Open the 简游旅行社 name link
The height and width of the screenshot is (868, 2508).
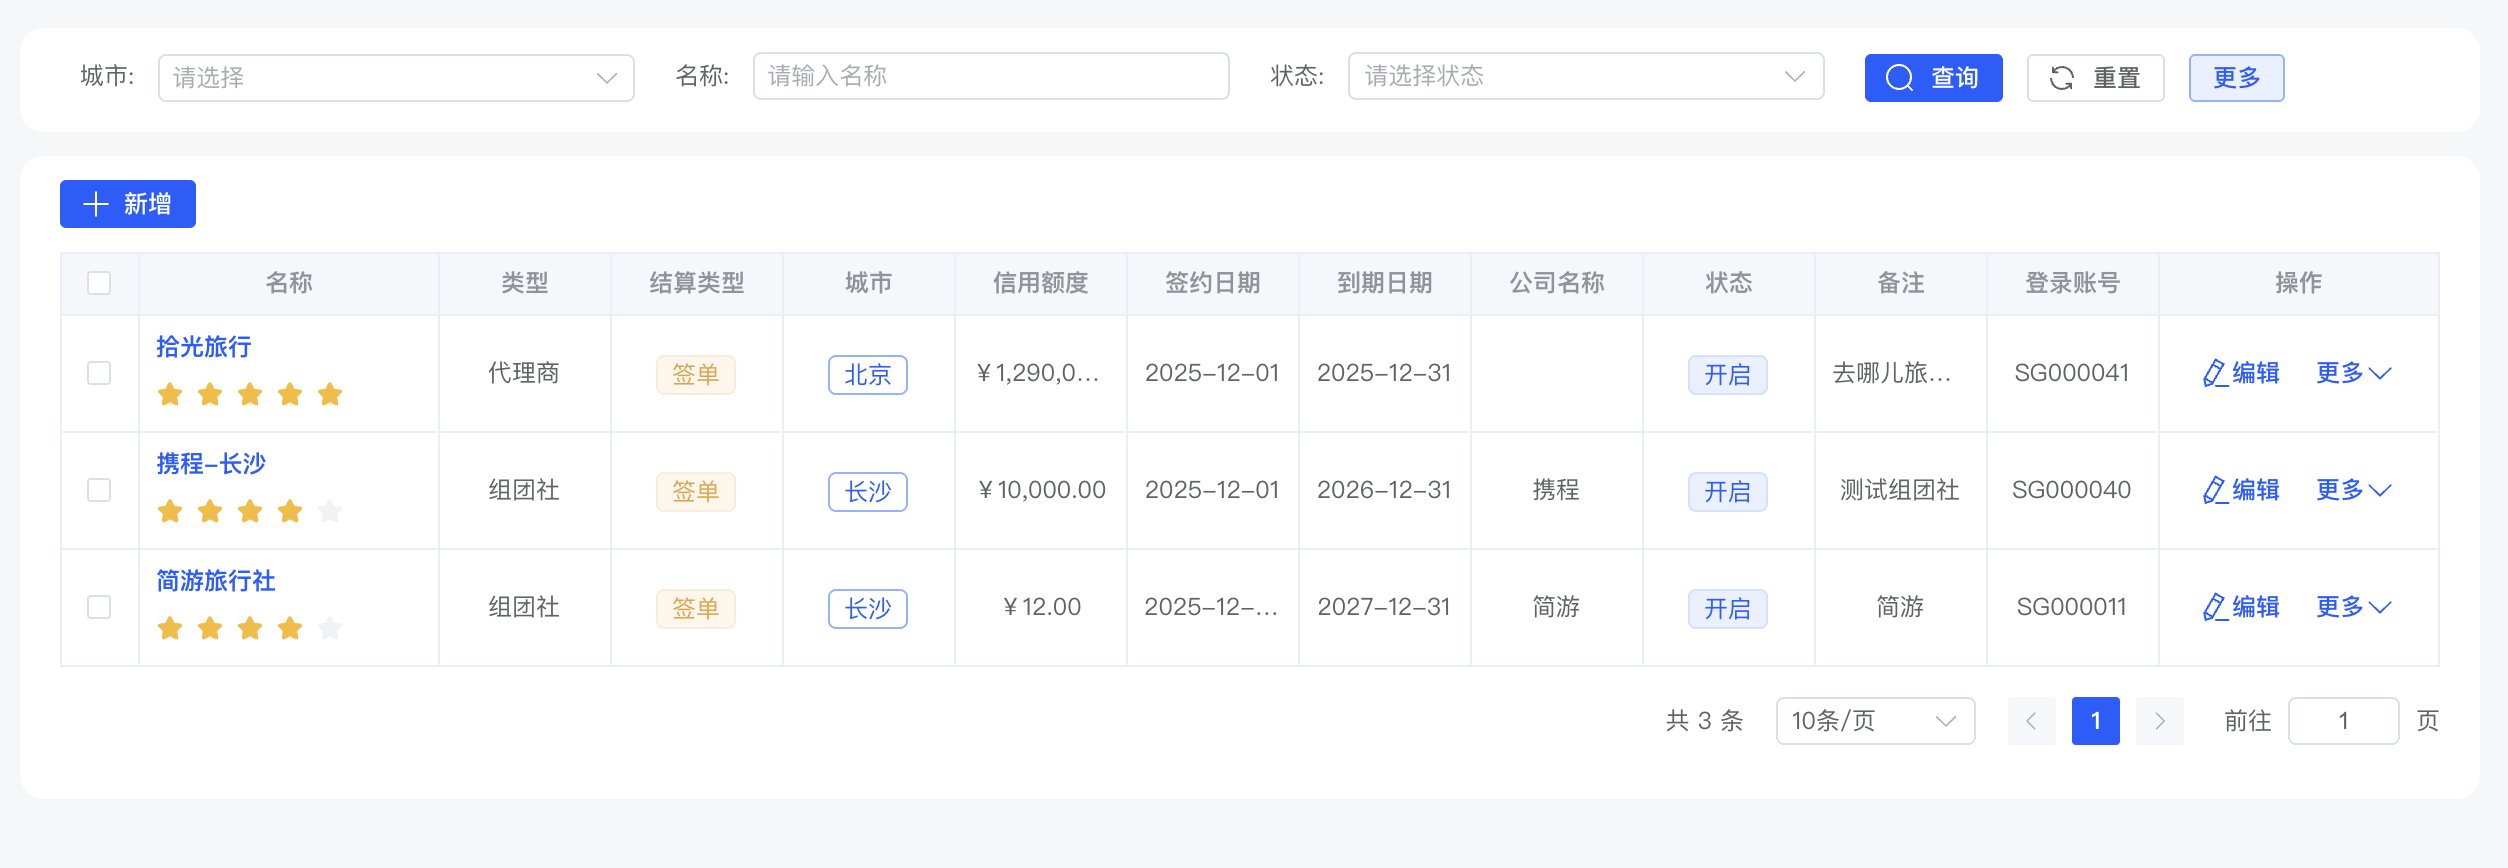216,581
